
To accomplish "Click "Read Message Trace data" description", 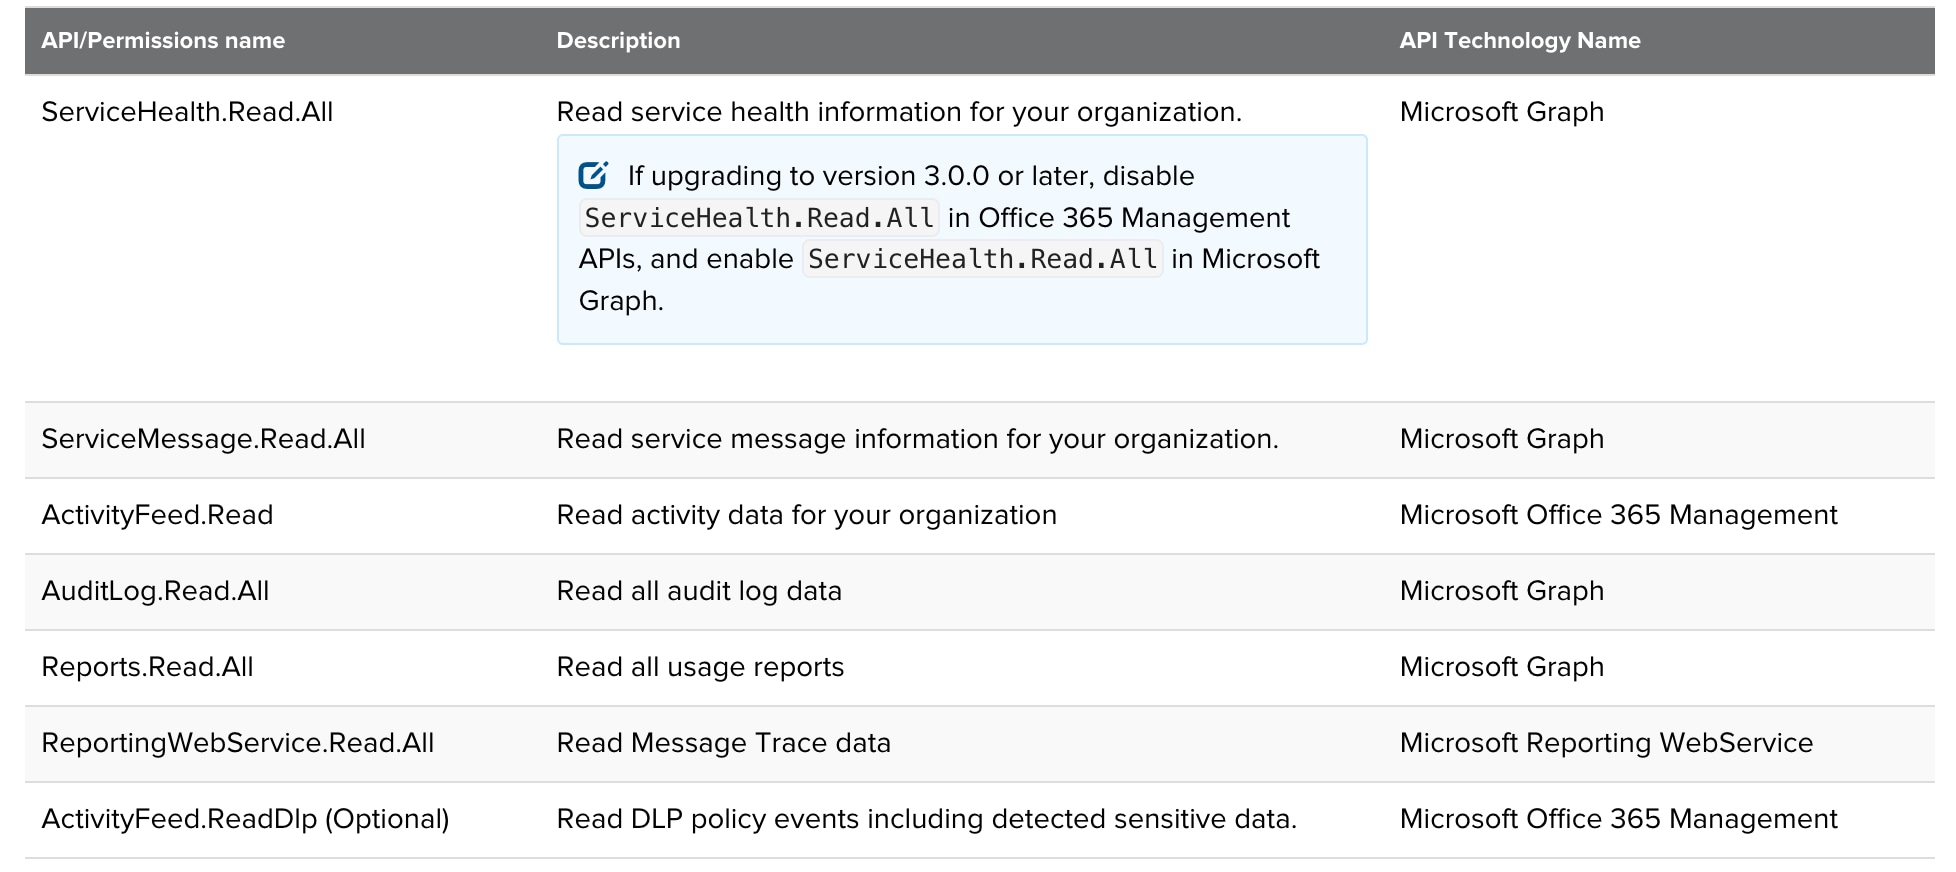I will pyautogui.click(x=723, y=743).
